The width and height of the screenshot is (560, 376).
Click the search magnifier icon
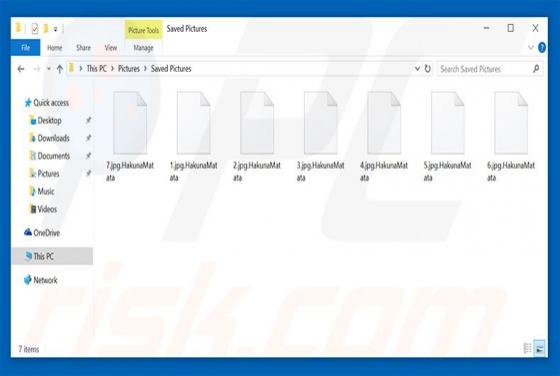click(536, 69)
